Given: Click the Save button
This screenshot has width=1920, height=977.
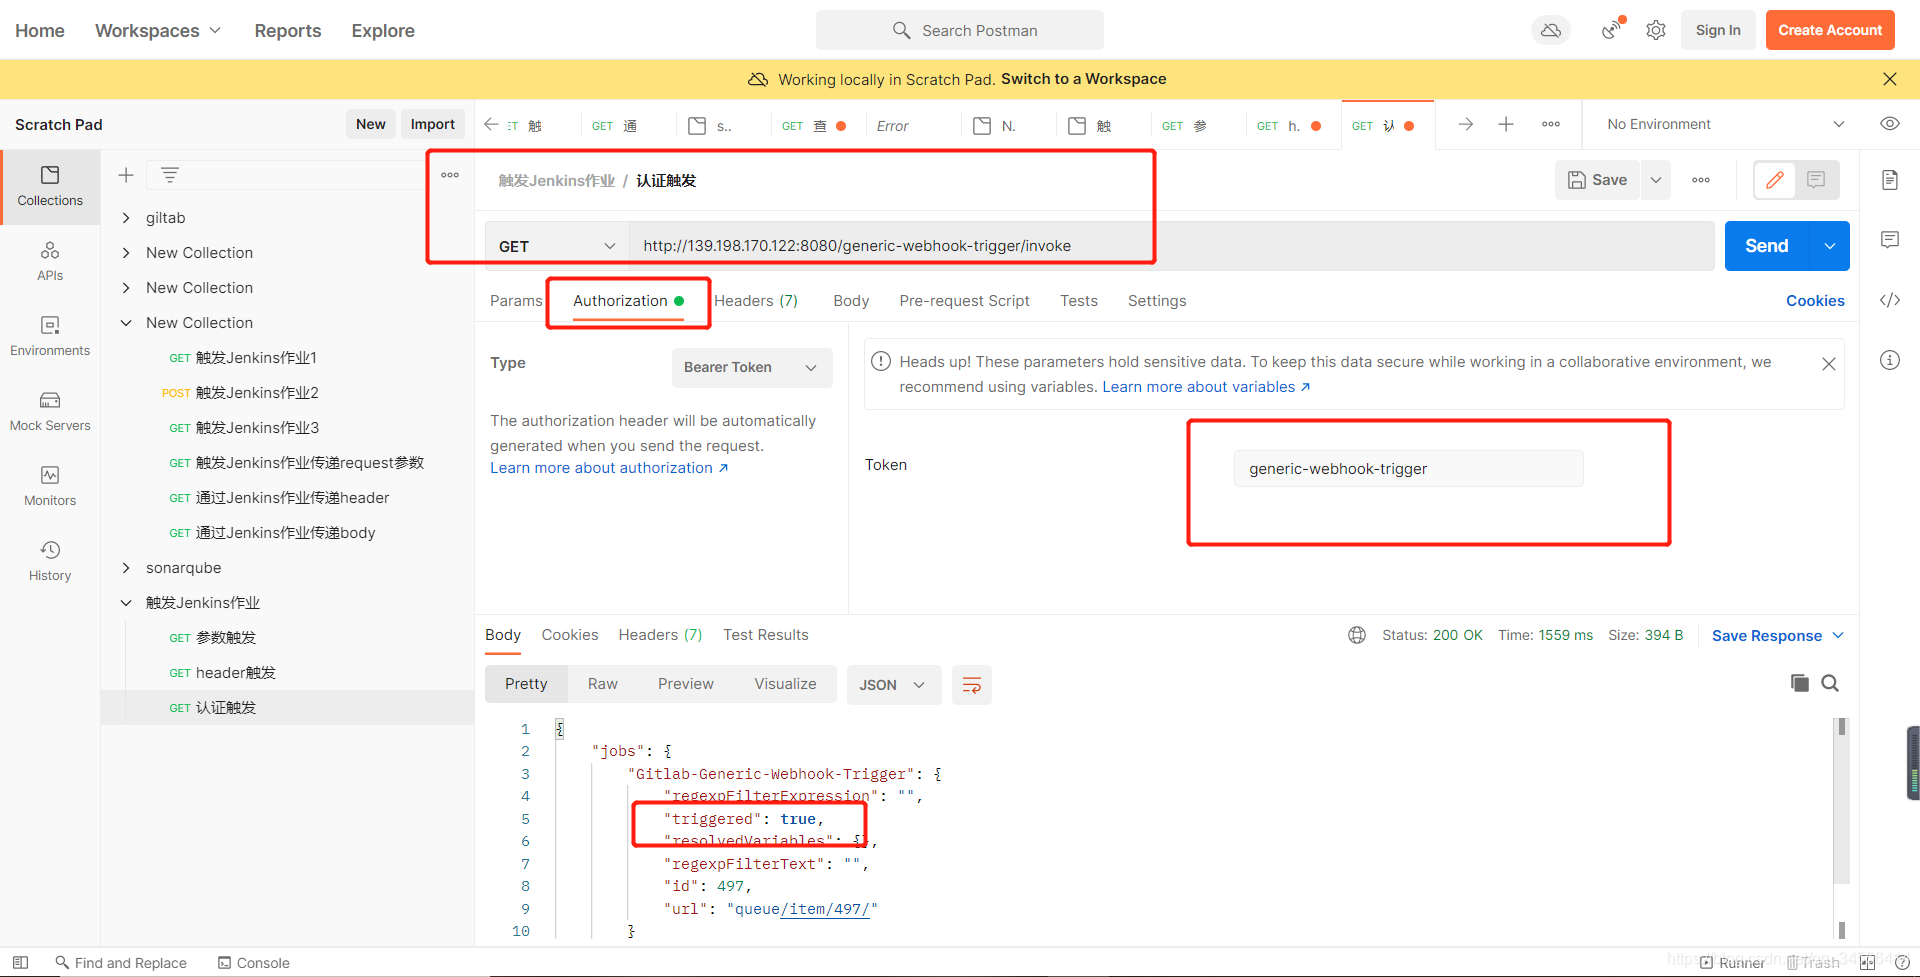Looking at the screenshot, I should coord(1598,180).
